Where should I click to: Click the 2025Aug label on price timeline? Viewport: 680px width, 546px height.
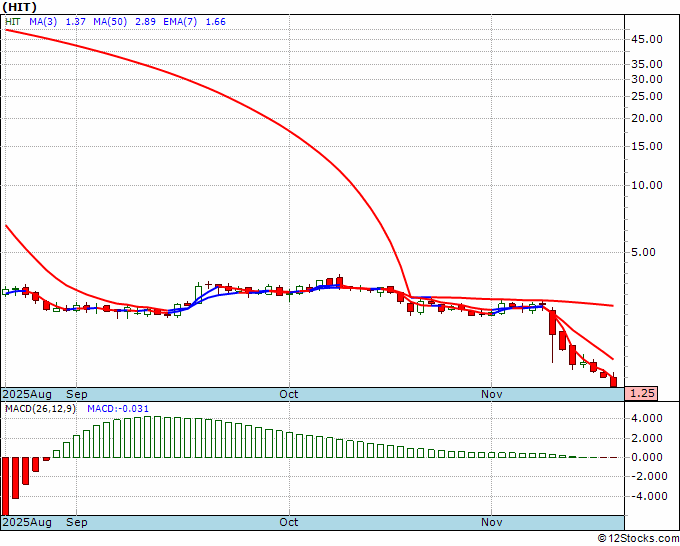27,394
